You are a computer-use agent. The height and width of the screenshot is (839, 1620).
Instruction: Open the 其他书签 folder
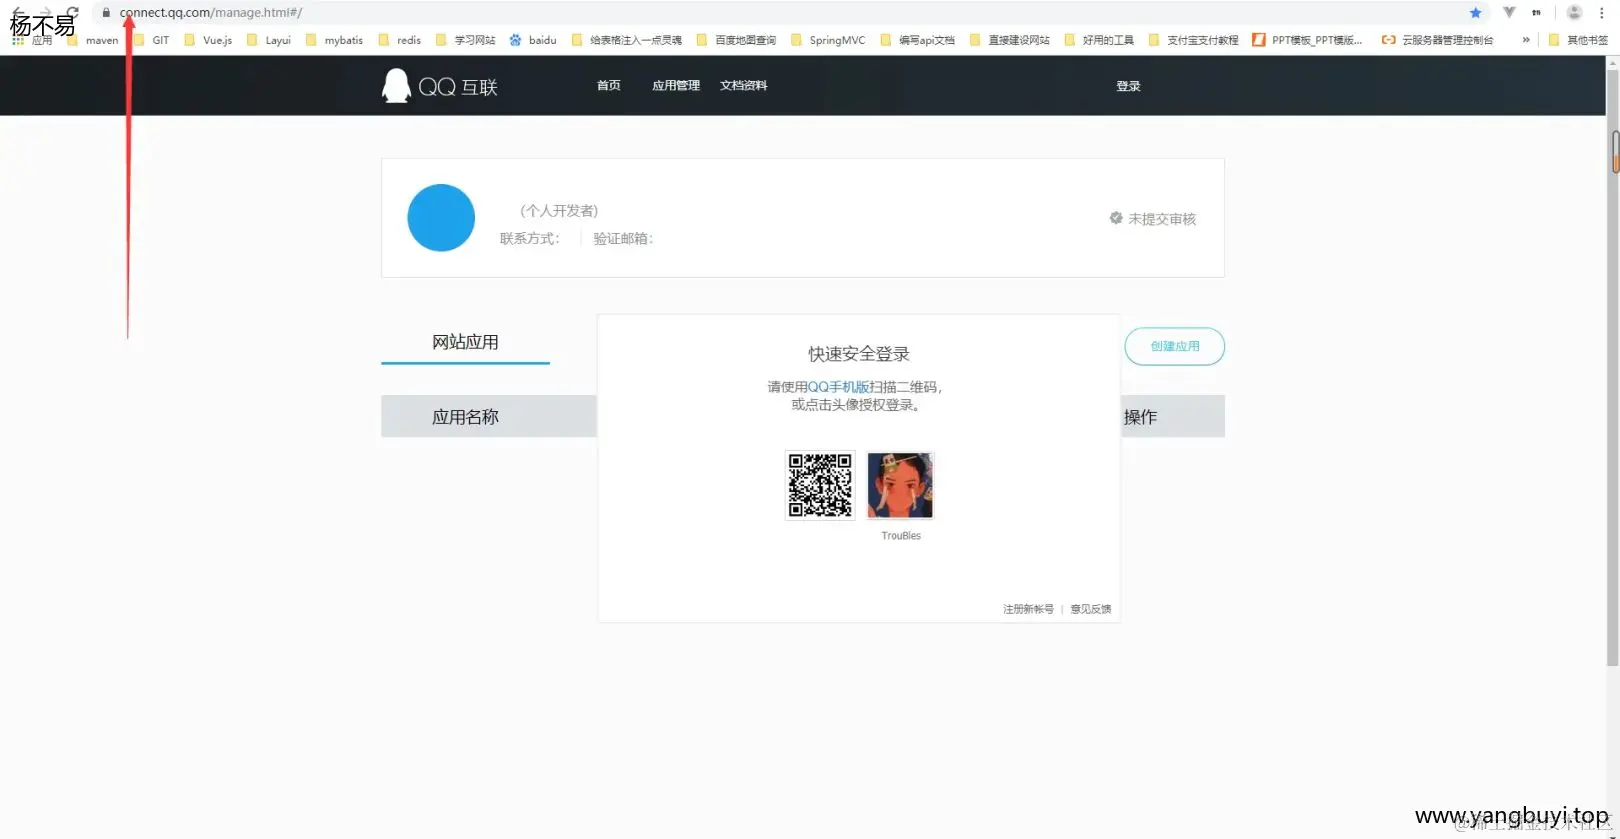point(1578,40)
